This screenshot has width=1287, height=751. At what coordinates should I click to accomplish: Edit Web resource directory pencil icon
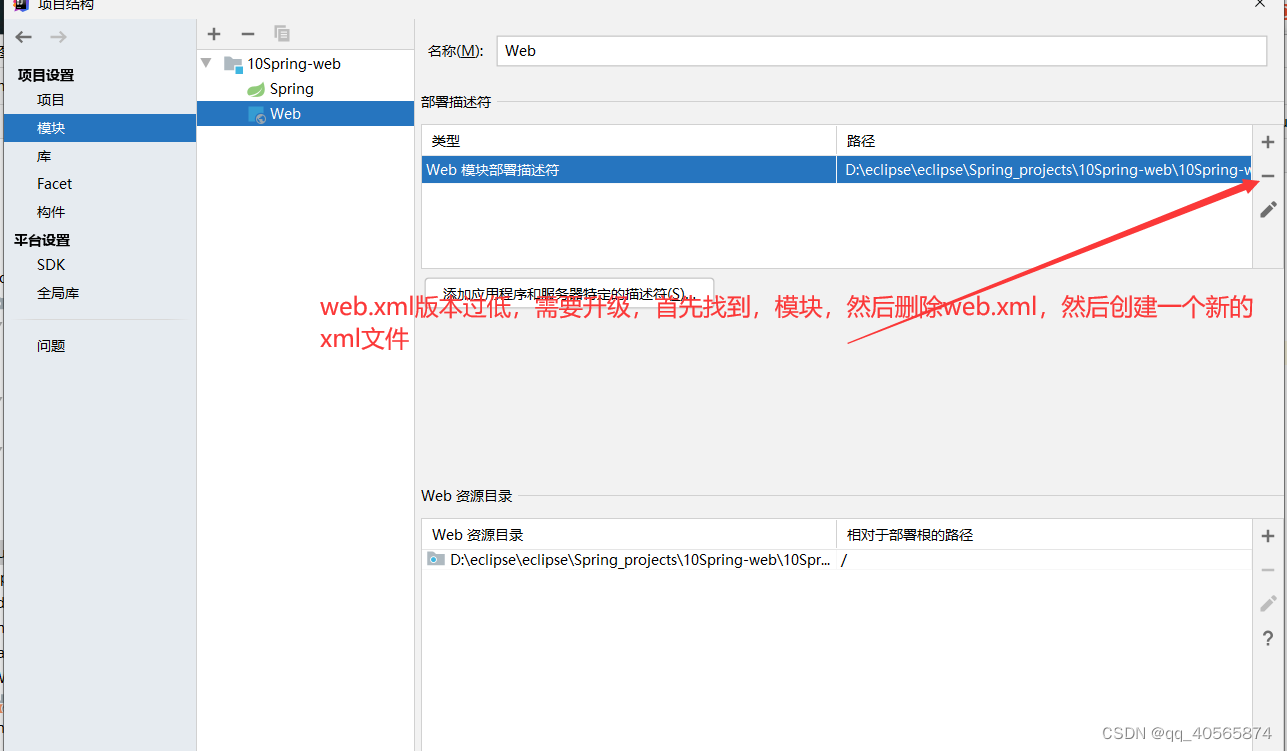tap(1268, 603)
